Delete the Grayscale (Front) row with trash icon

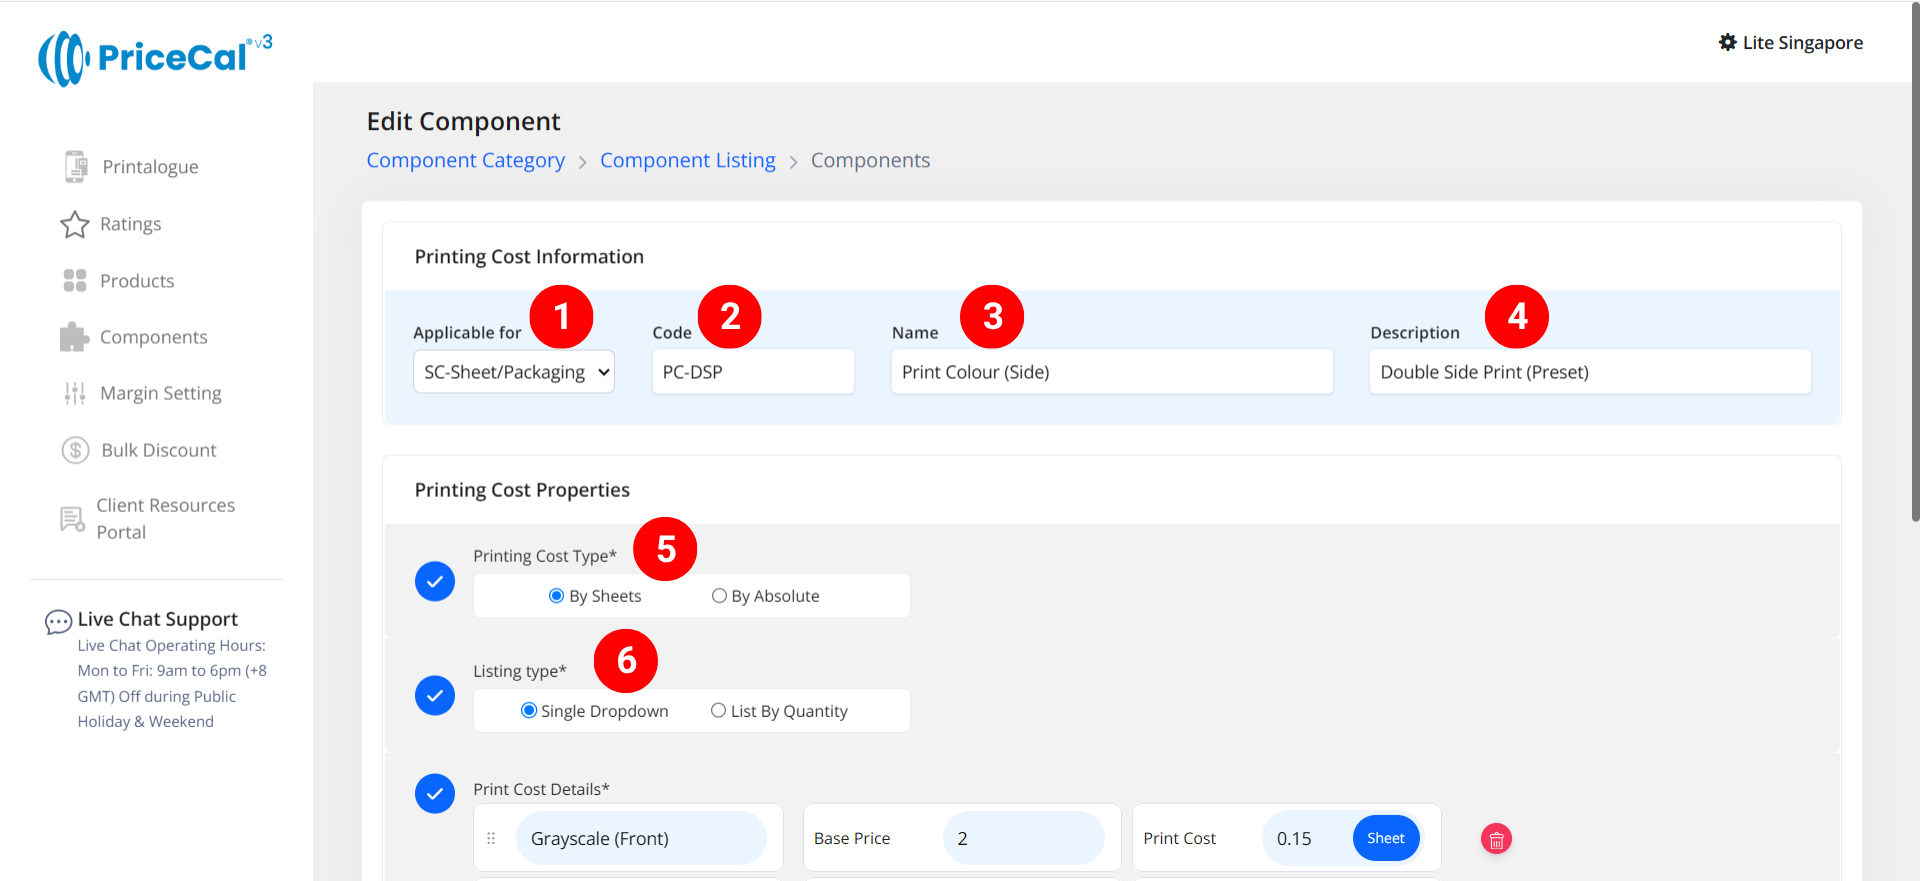(x=1495, y=839)
